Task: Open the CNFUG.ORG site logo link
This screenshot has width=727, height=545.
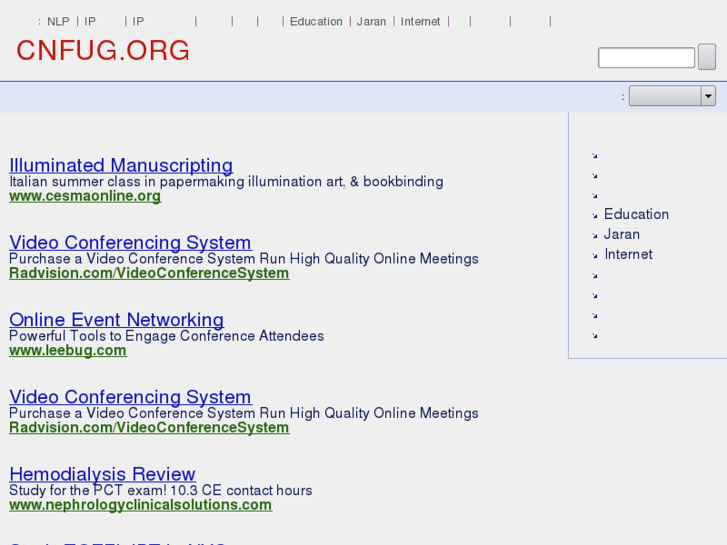Action: (x=103, y=50)
